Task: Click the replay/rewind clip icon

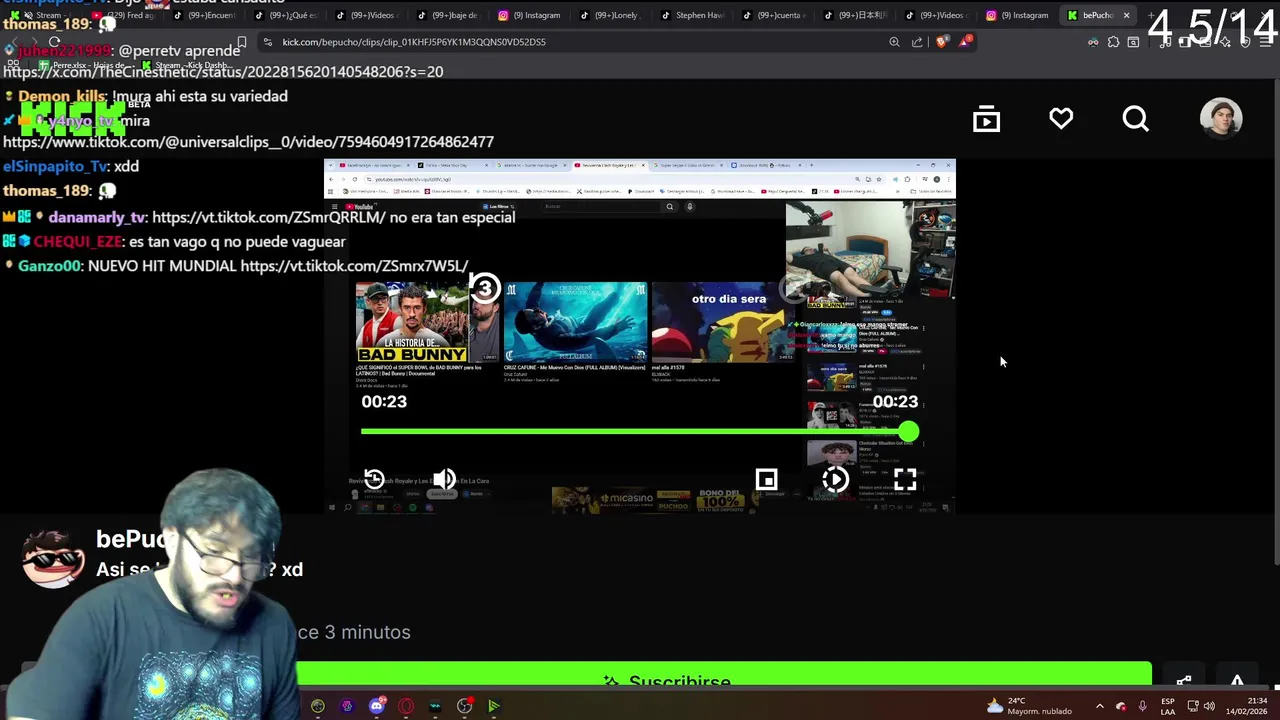Action: coord(374,479)
